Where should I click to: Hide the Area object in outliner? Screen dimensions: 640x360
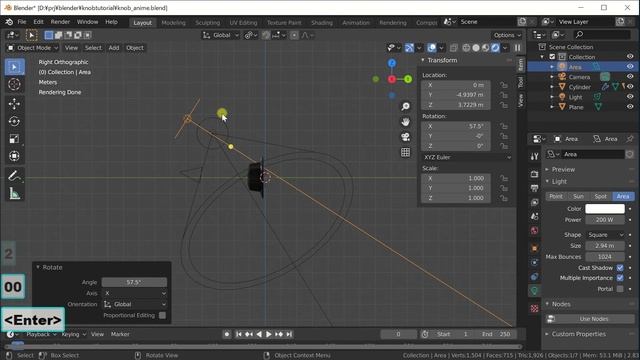[x=630, y=67]
